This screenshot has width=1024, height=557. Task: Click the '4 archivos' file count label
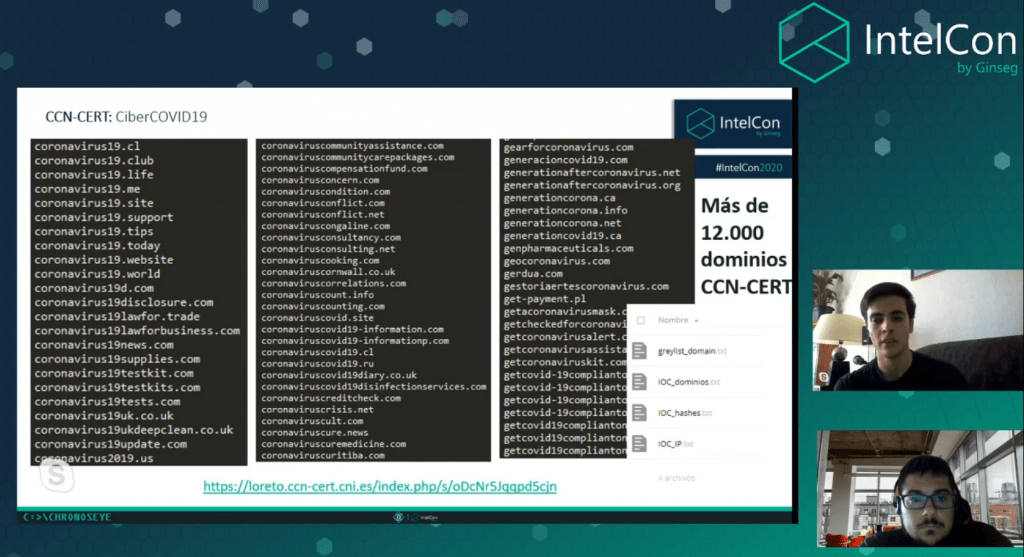677,478
